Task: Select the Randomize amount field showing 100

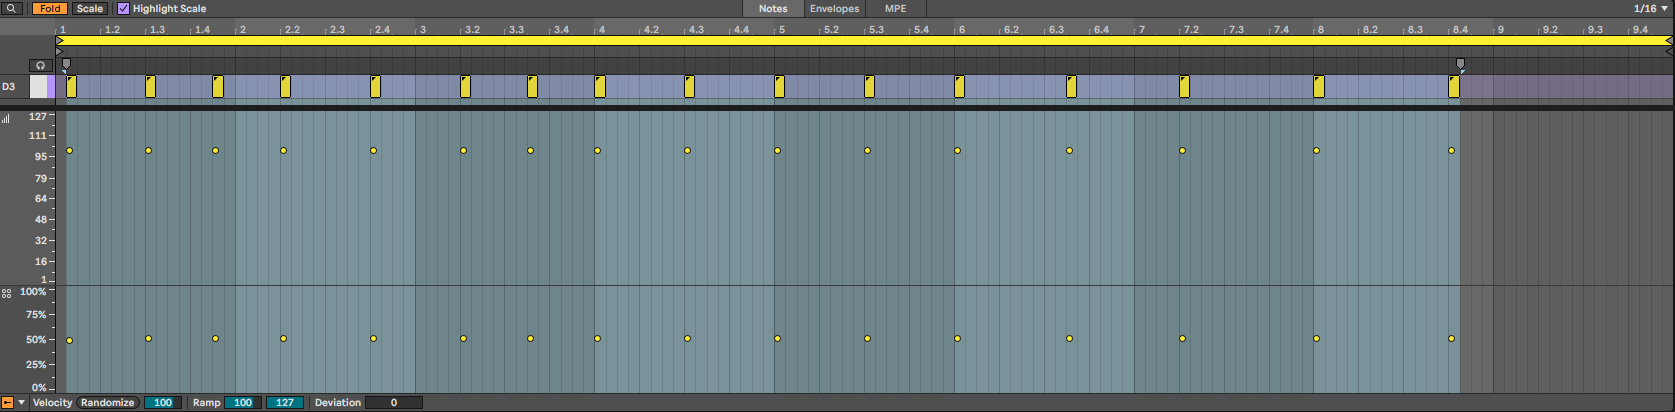Action: pos(162,402)
